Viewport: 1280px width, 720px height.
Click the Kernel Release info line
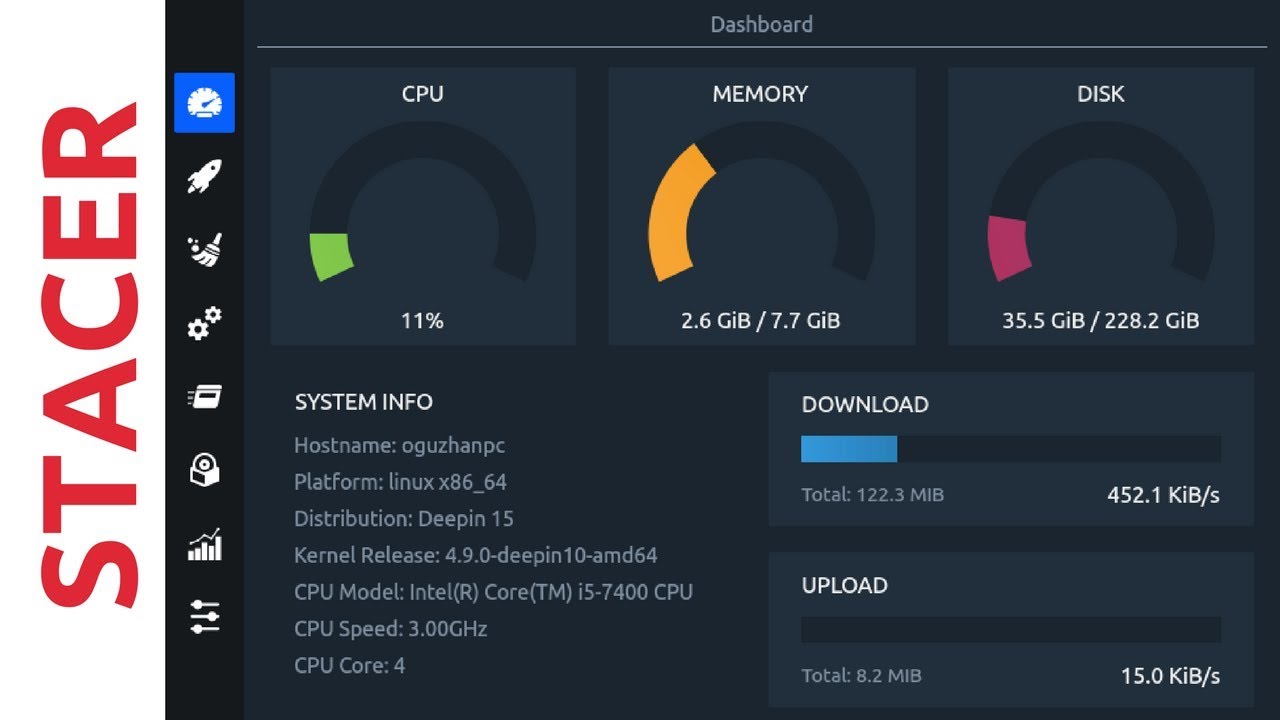click(x=476, y=555)
